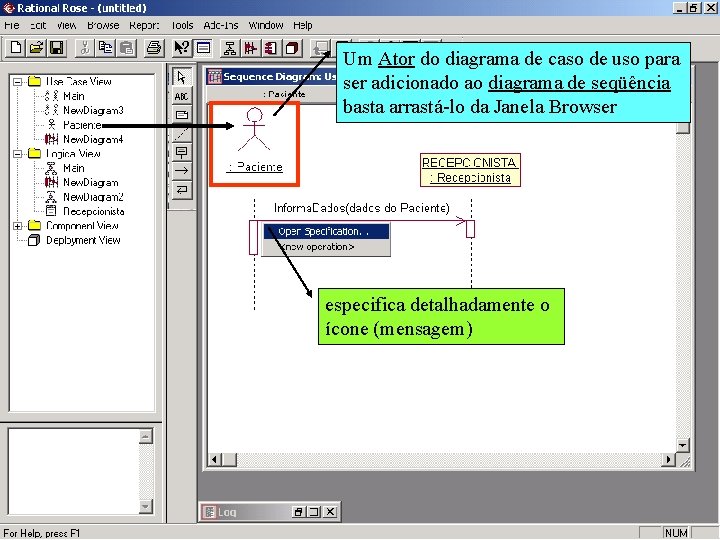The width and height of the screenshot is (720, 540).
Task: Click the Browse Component Diagram icon
Action: pyautogui.click(x=271, y=48)
